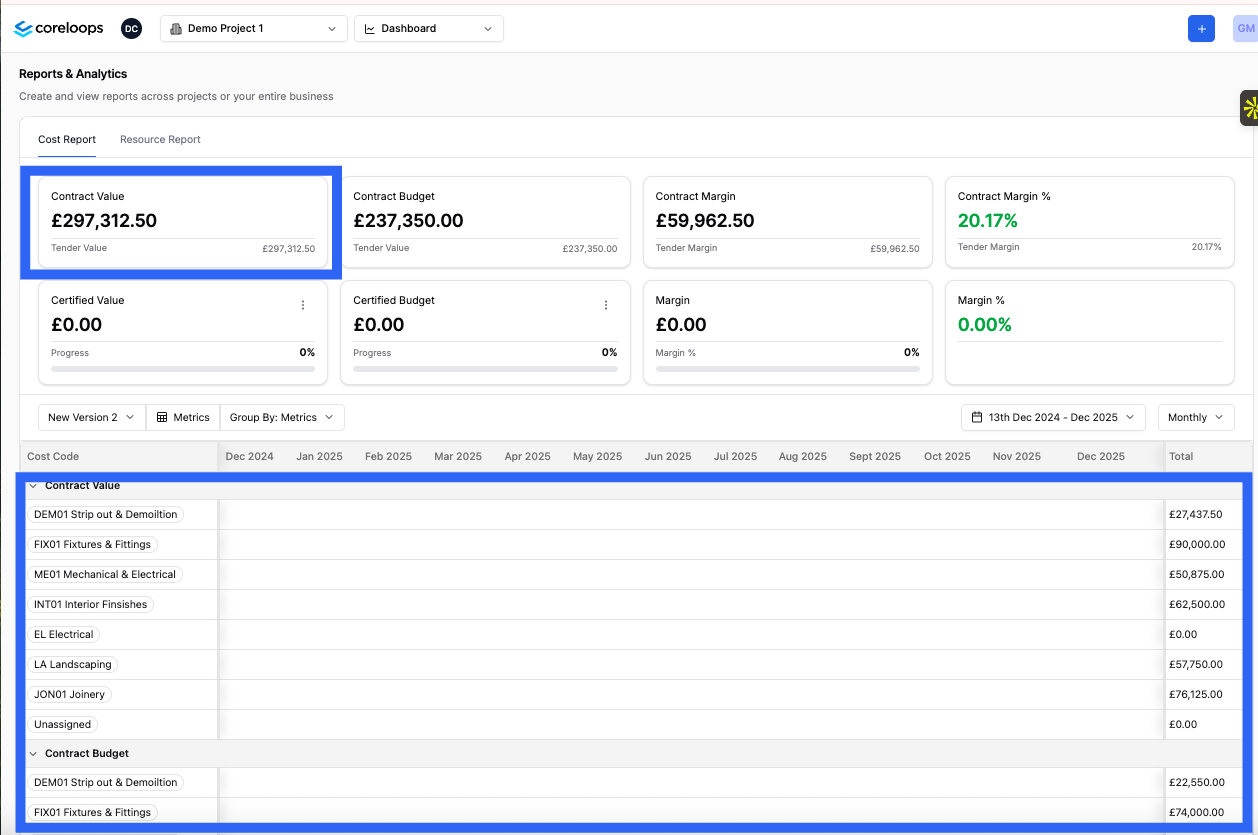This screenshot has width=1258, height=835.
Task: Open the GM user avatar menu
Action: [1245, 29]
